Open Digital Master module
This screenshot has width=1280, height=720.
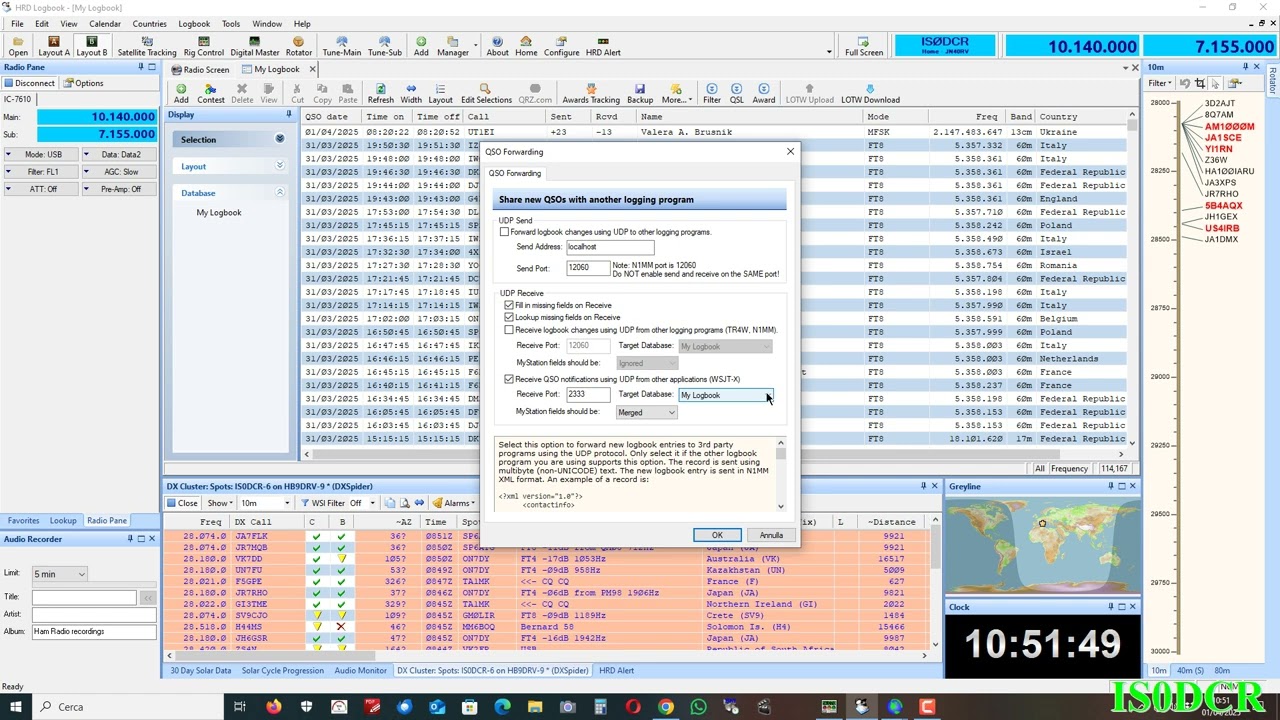254,46
